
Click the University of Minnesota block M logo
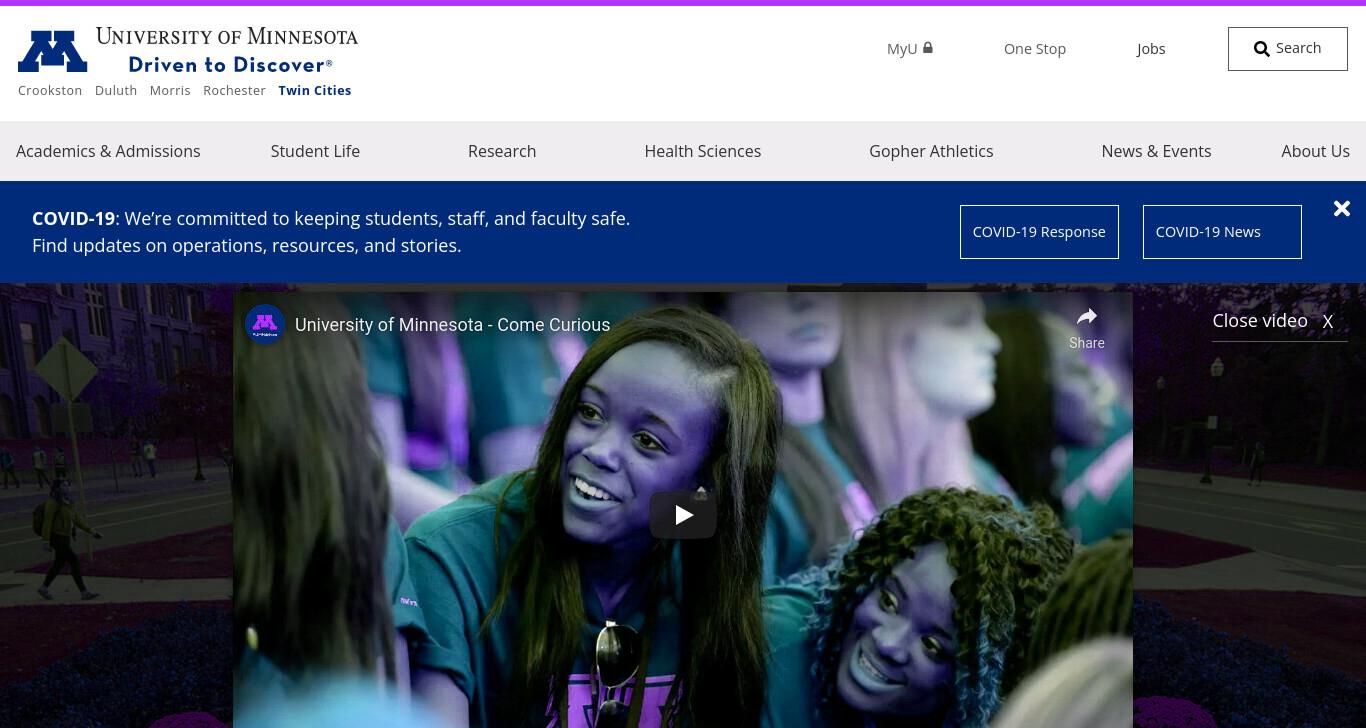(x=52, y=52)
